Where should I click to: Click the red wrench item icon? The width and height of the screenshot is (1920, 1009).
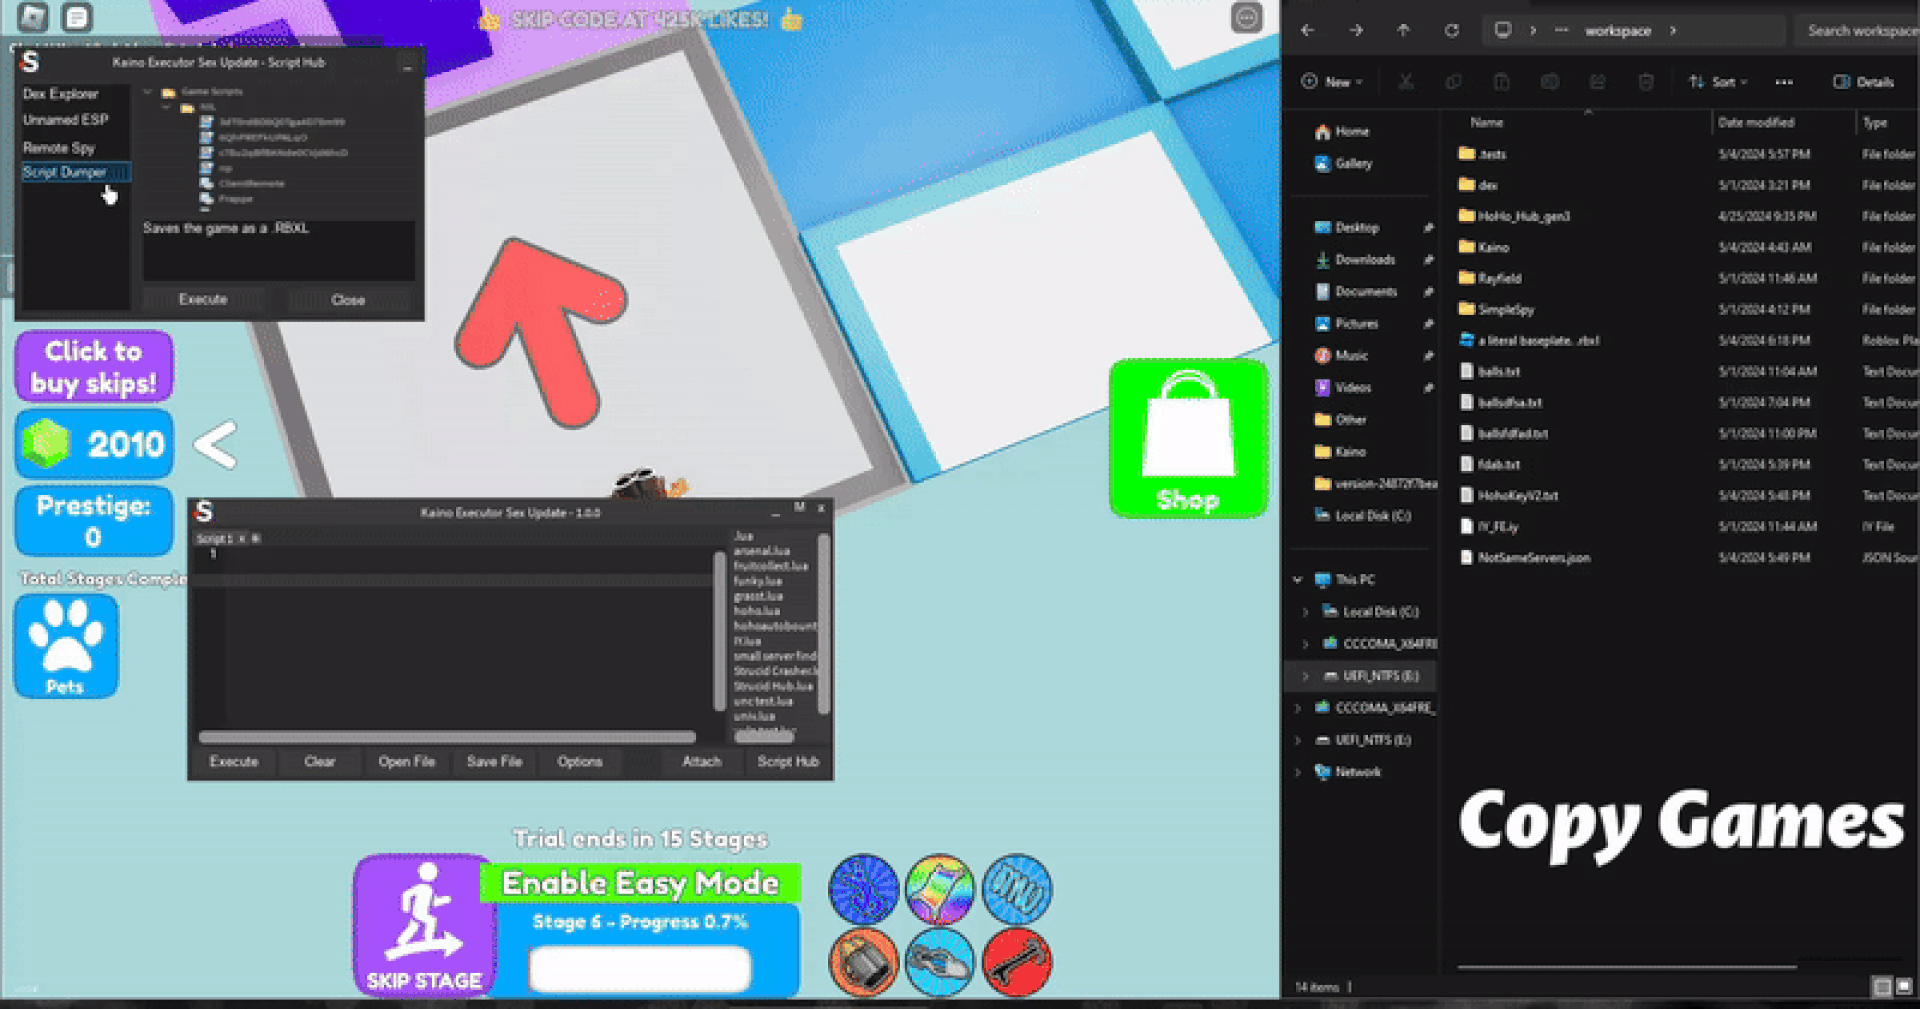coord(1016,962)
